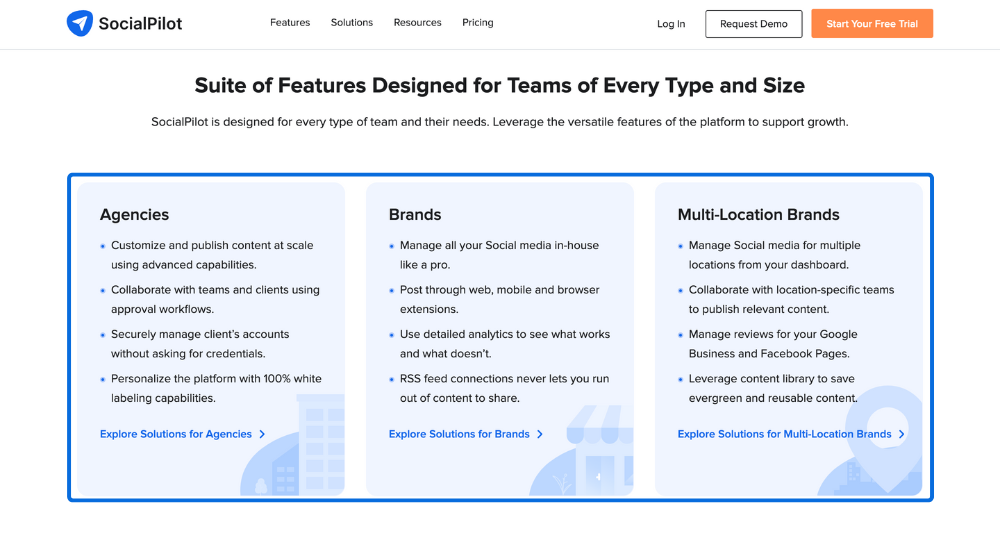Click the Request Demo button
This screenshot has width=1000, height=550.
pyautogui.click(x=754, y=24)
